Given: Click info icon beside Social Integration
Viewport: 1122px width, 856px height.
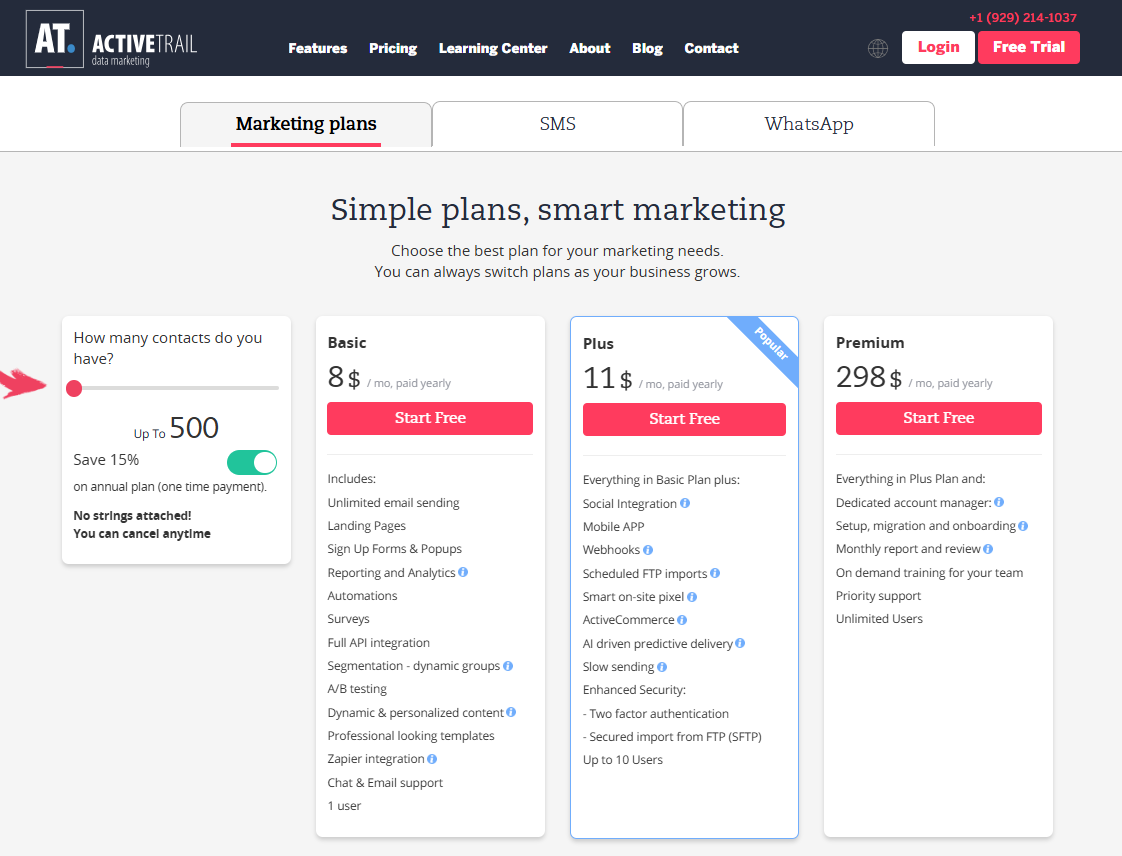Looking at the screenshot, I should (685, 503).
